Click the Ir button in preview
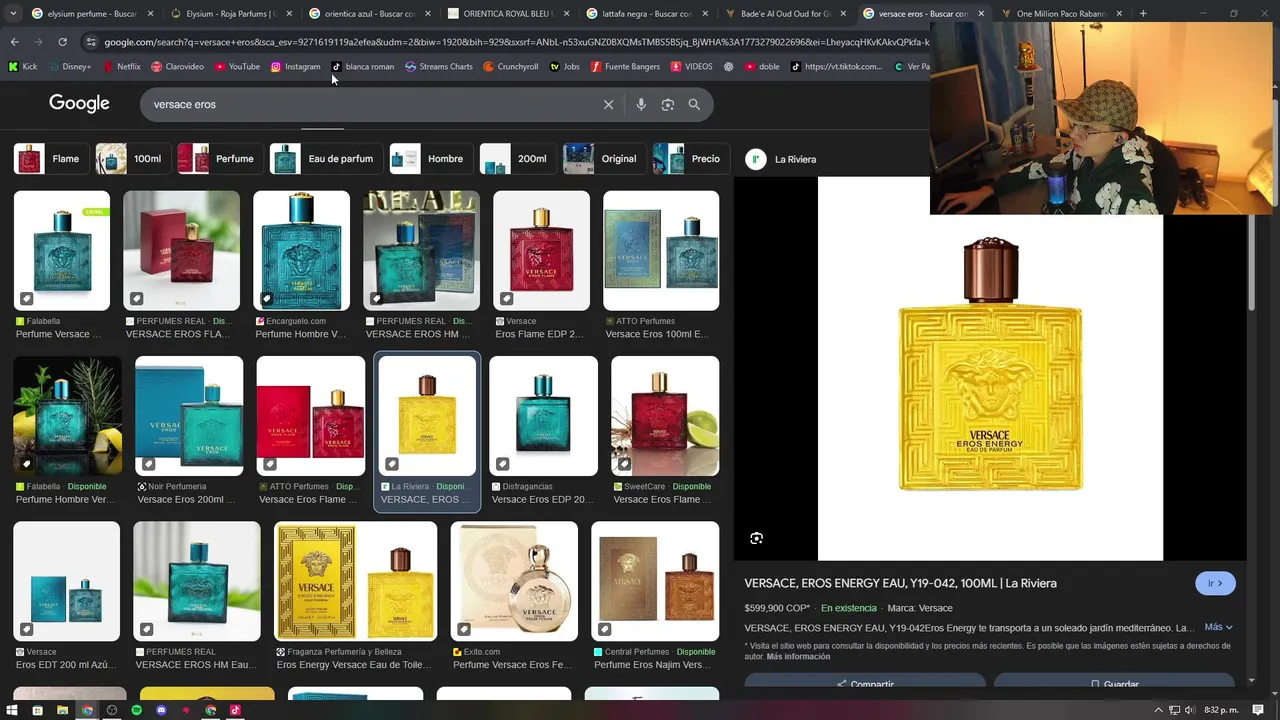 1215,583
